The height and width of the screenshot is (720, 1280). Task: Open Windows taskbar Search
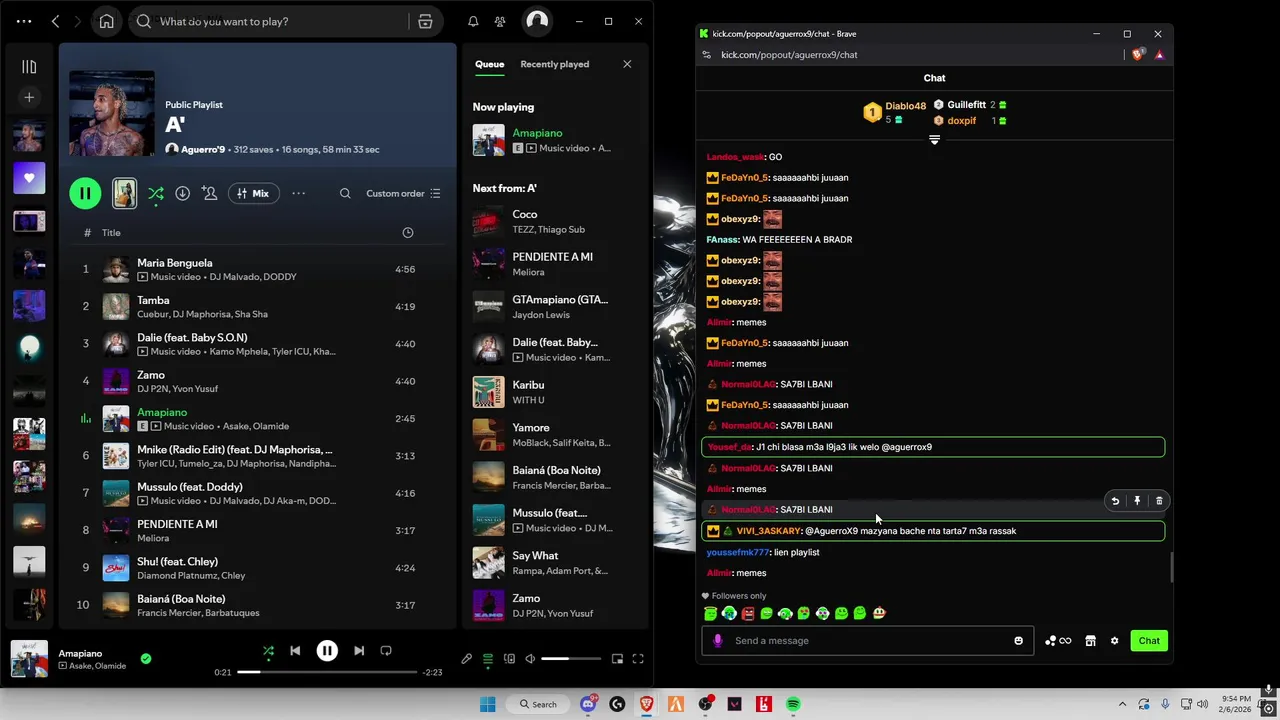(538, 704)
